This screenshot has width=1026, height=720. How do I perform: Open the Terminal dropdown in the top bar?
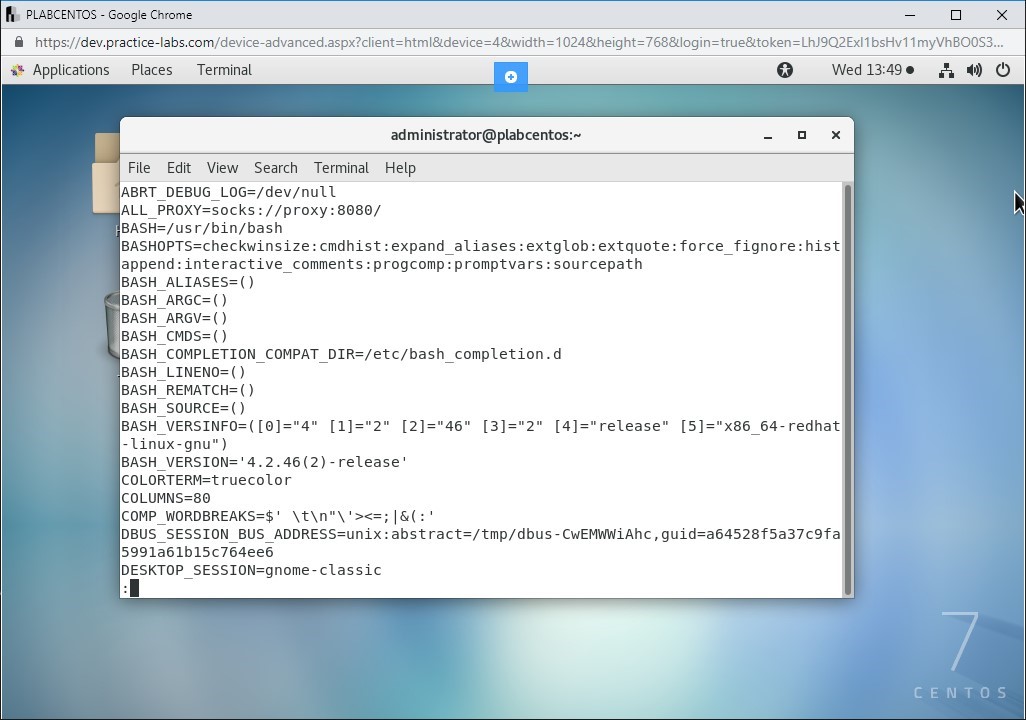223,70
